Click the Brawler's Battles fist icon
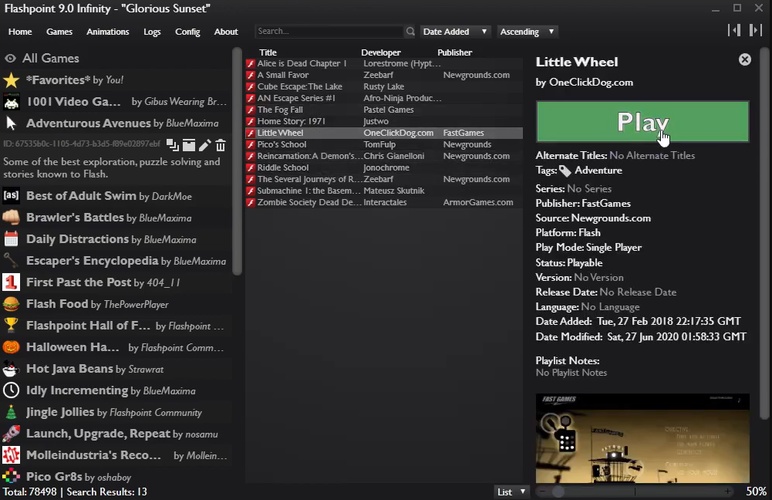772x500 pixels. coord(11,218)
